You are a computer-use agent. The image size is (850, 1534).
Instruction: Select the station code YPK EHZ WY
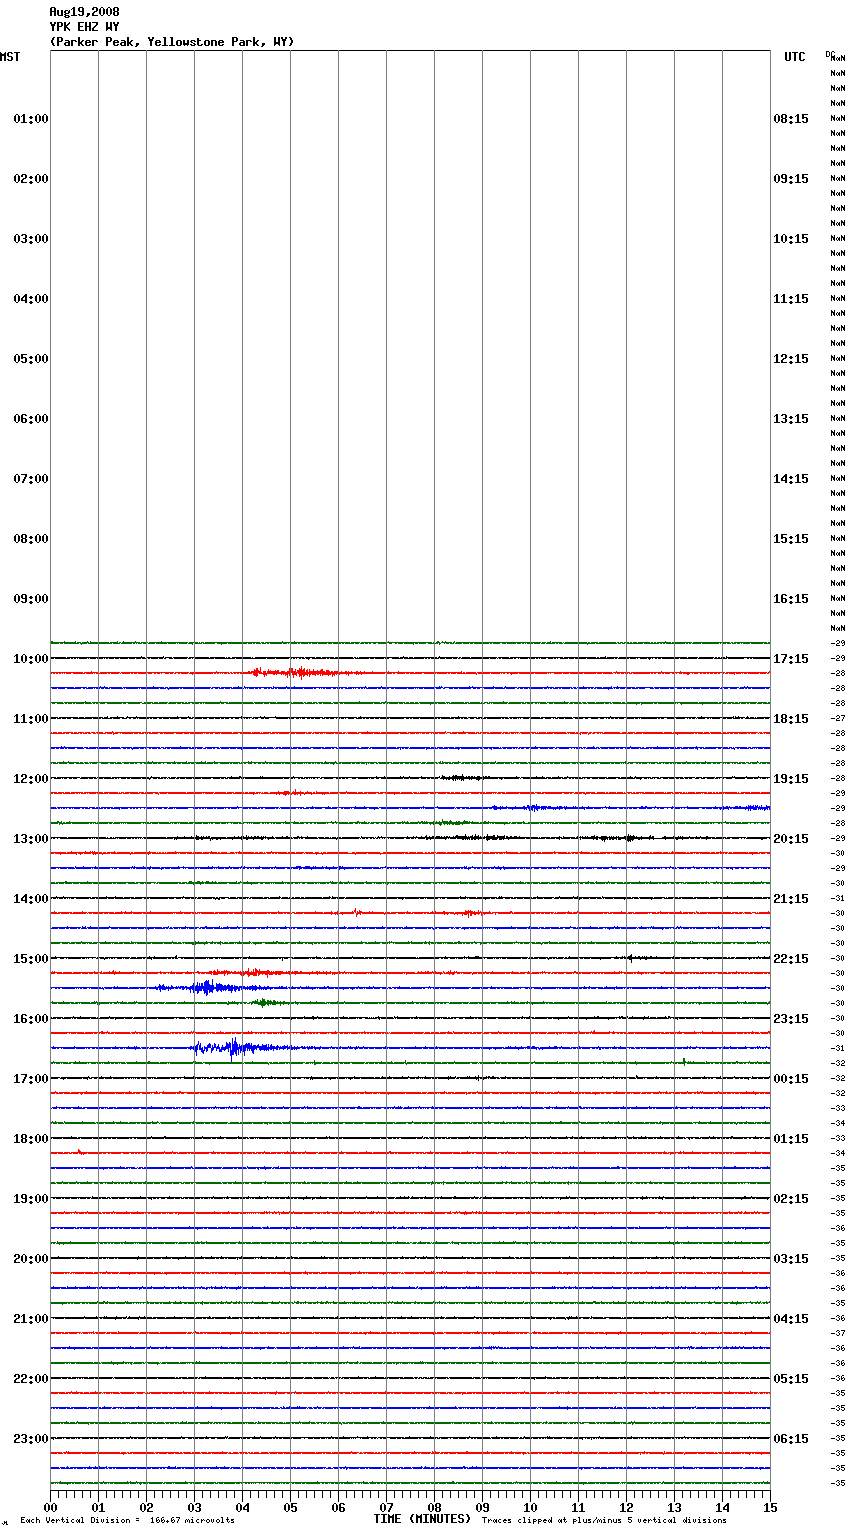coord(84,27)
